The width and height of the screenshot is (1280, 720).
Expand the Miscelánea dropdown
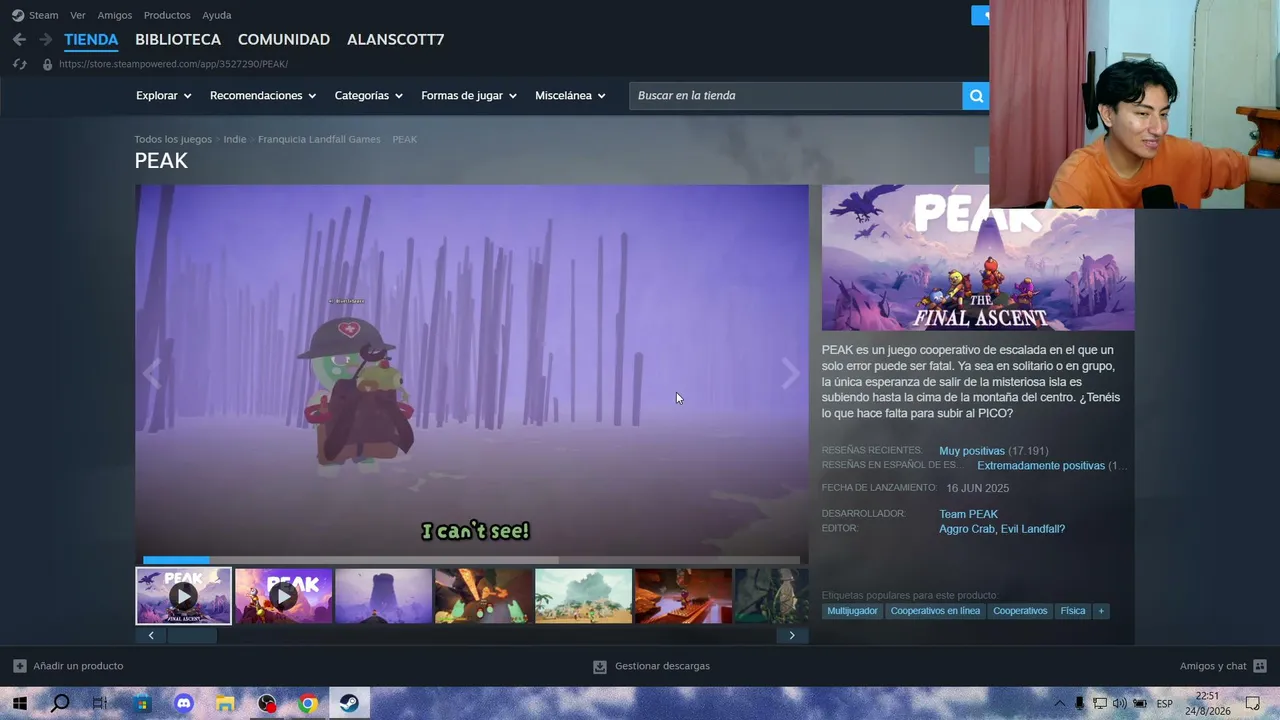pyautogui.click(x=571, y=96)
